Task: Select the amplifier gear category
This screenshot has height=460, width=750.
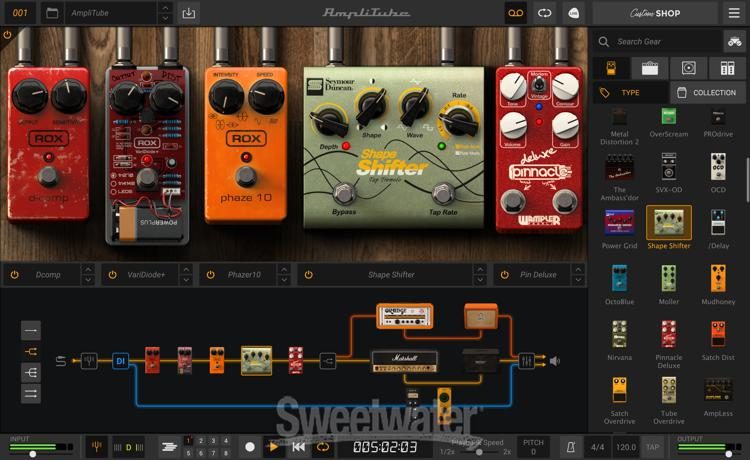Action: click(x=650, y=68)
